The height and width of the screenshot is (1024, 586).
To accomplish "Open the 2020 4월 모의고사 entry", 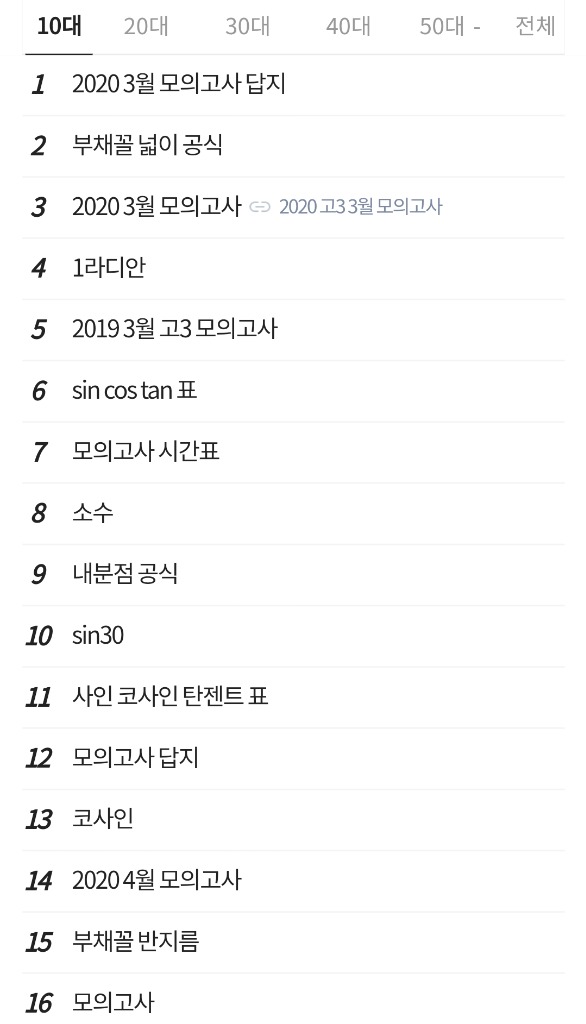I will [x=157, y=880].
